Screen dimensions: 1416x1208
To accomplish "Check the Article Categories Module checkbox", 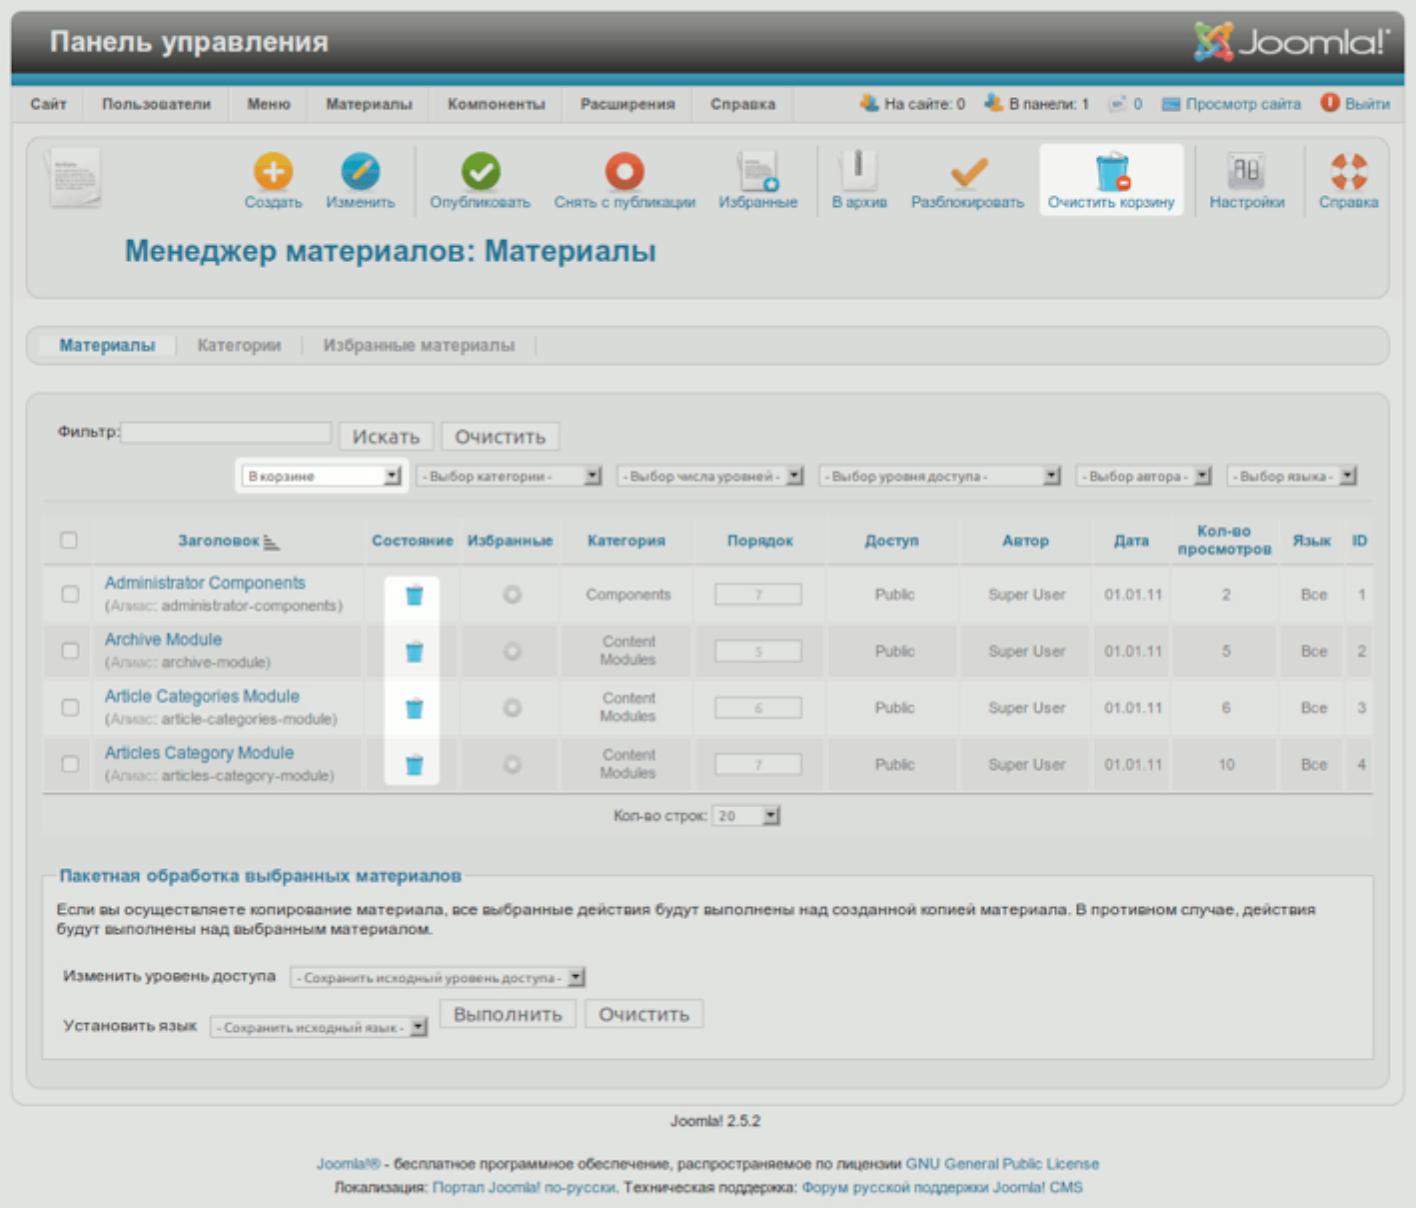I will (70, 708).
